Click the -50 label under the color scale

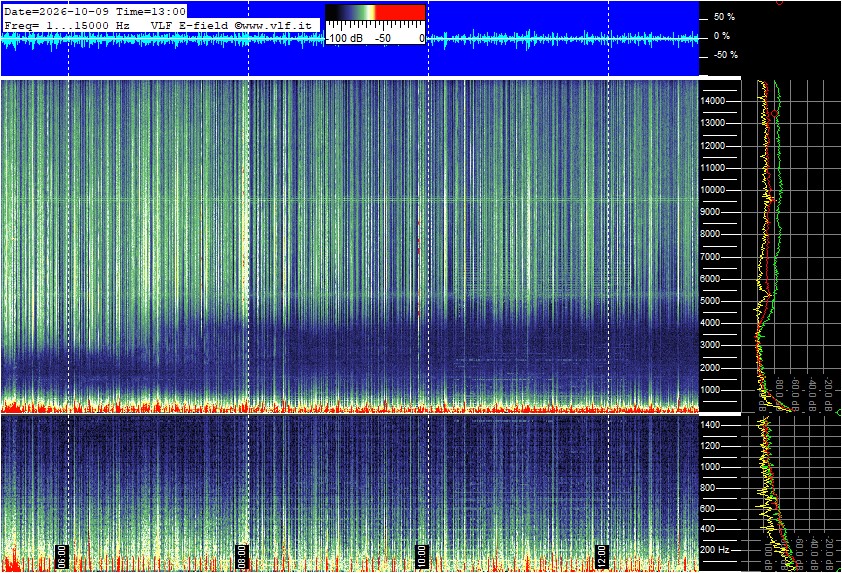[x=382, y=39]
